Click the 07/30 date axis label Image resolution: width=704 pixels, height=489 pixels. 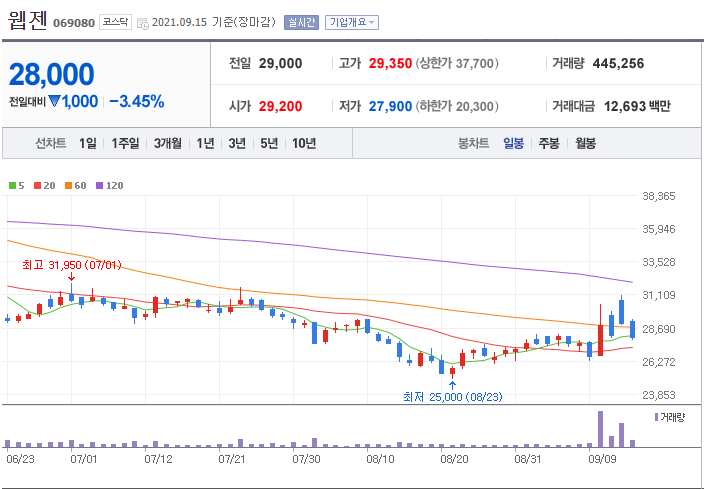pos(306,460)
